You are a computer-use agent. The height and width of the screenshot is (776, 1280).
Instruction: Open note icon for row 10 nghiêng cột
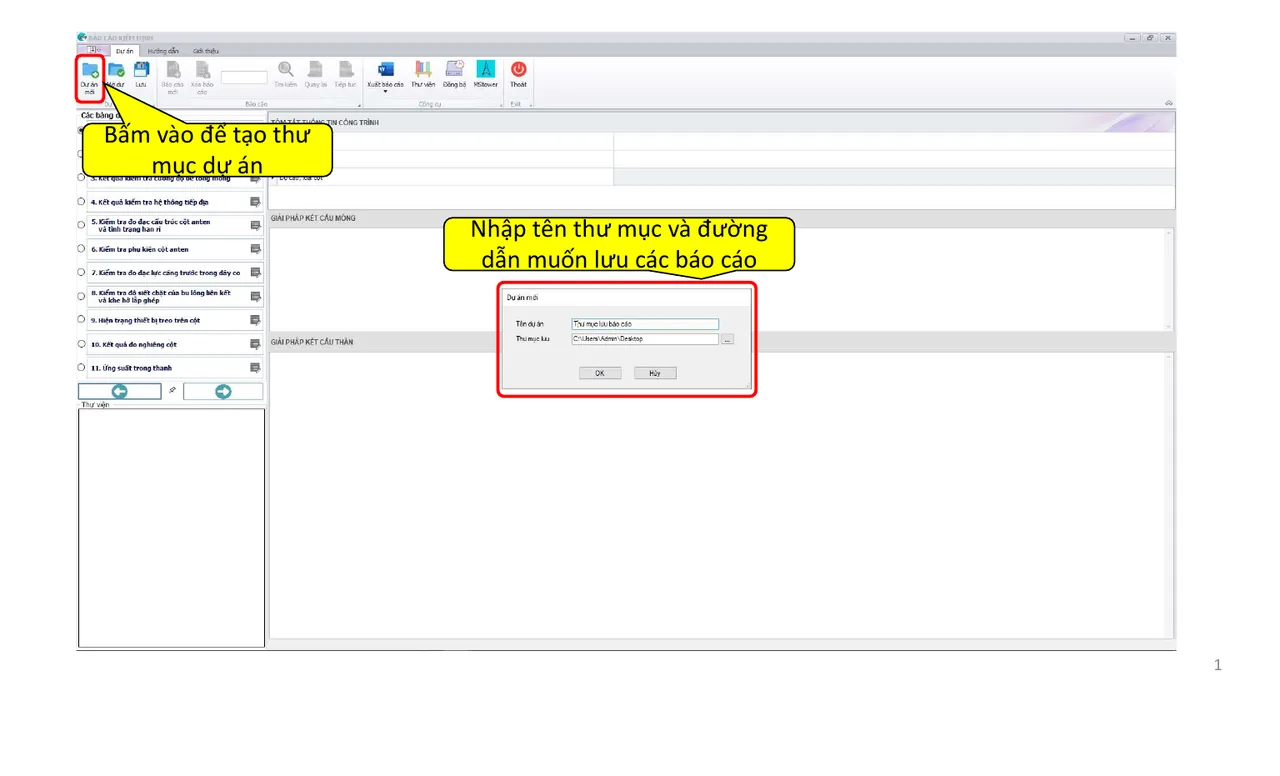tap(255, 344)
